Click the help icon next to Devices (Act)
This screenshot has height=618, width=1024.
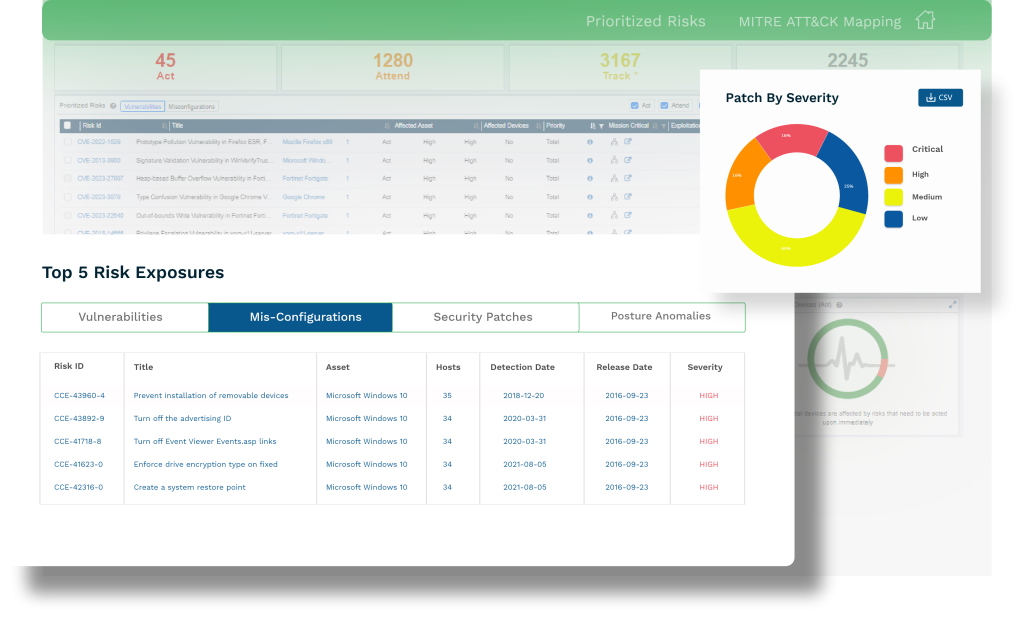[838, 304]
